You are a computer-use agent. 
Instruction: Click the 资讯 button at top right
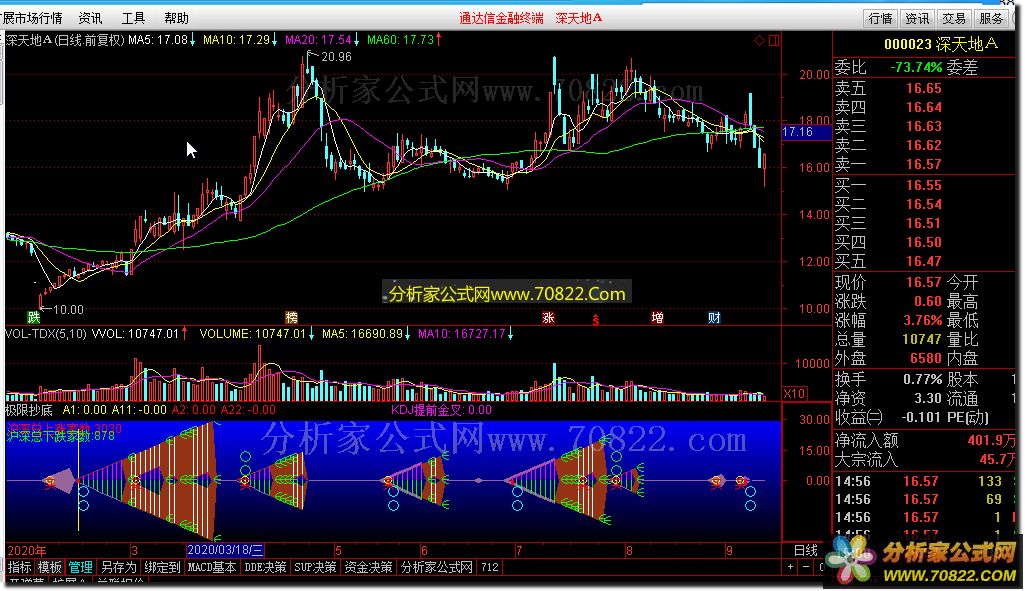click(916, 19)
